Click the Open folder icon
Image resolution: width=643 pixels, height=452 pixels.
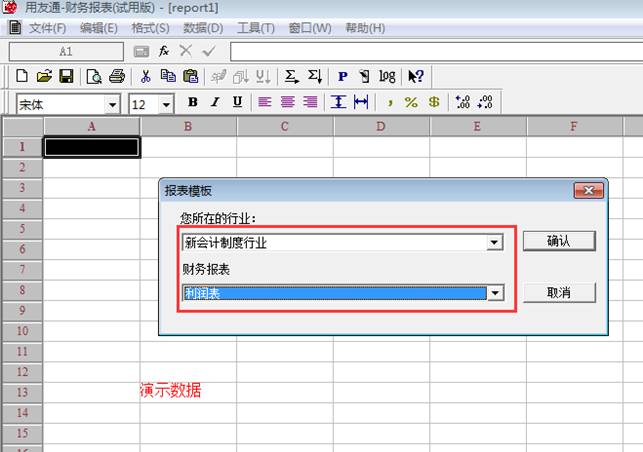[x=44, y=76]
